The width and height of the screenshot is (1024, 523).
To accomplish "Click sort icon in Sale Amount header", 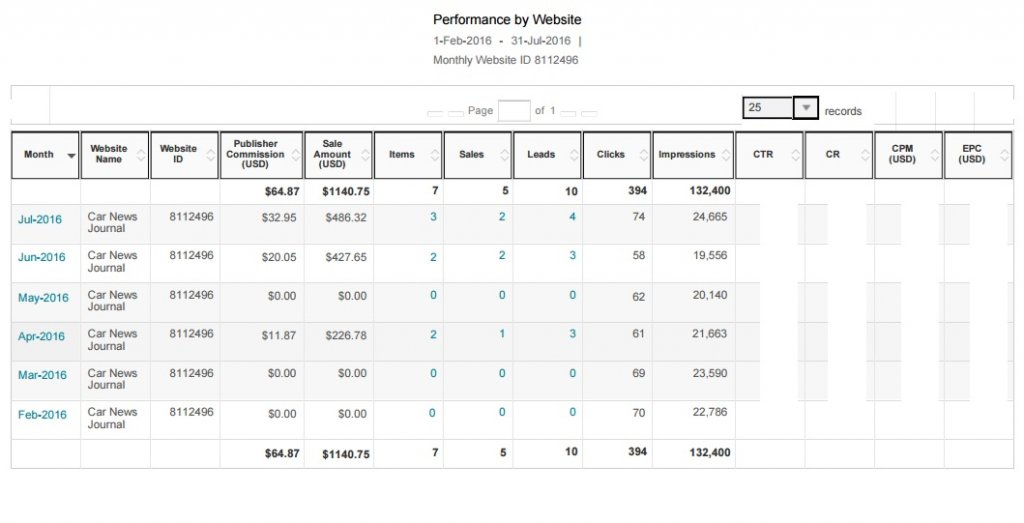I will (x=365, y=155).
